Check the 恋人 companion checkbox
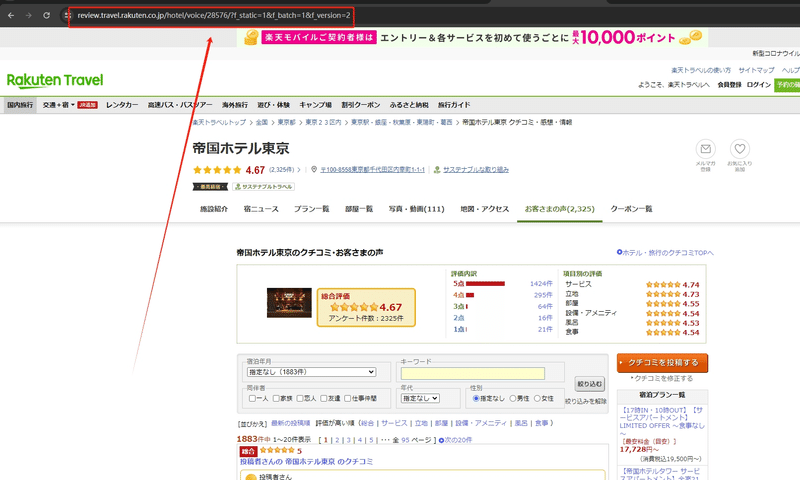800x480 pixels. pos(300,398)
